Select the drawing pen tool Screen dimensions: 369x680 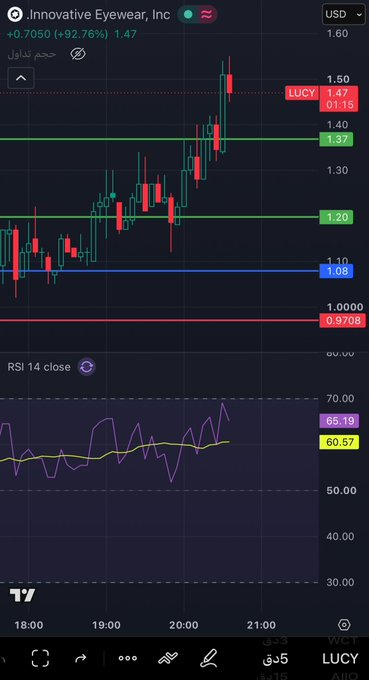pyautogui.click(x=209, y=658)
